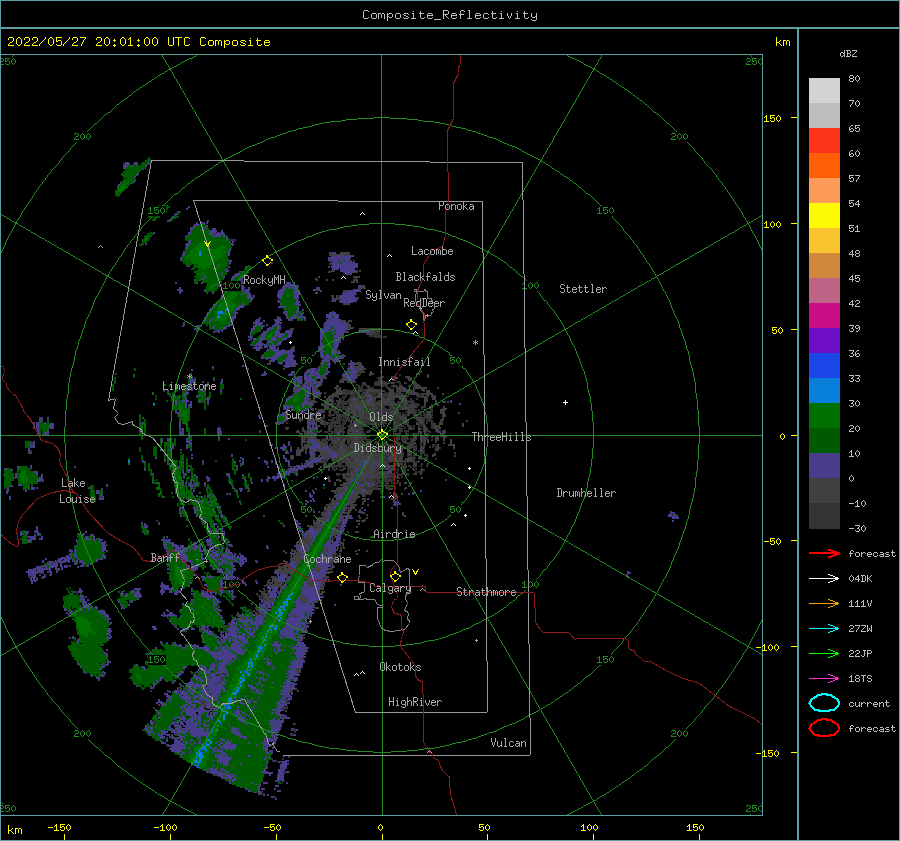The width and height of the screenshot is (900, 841).
Task: Click the Vulcan label
Action: [509, 743]
